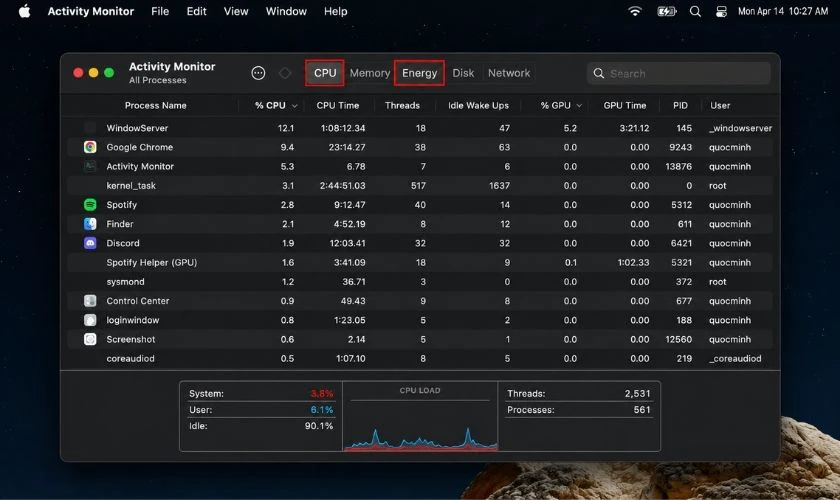The width and height of the screenshot is (840, 500).
Task: Open the Help menu
Action: point(335,11)
